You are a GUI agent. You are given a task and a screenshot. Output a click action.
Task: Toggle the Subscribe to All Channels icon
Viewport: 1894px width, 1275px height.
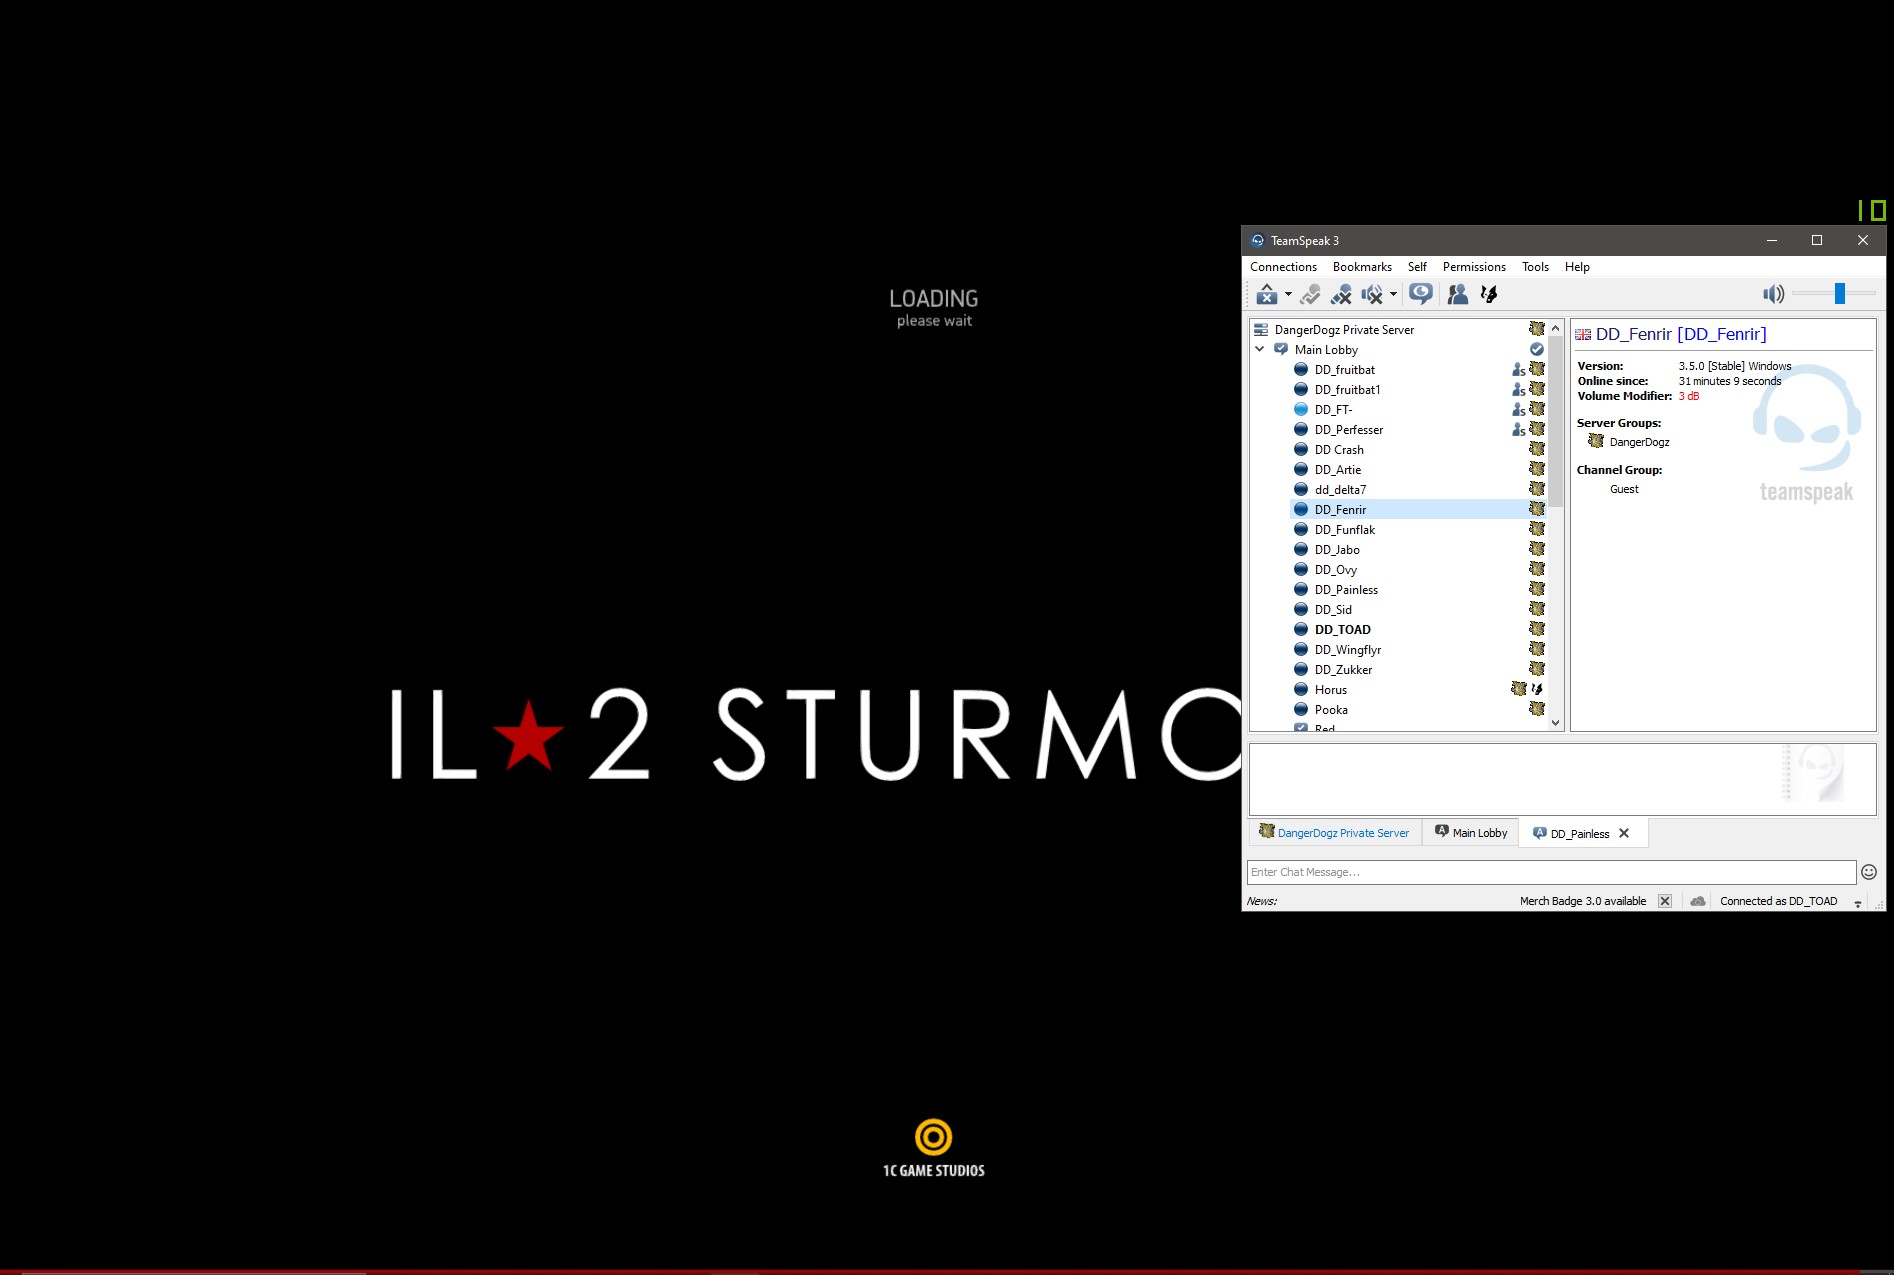pos(1420,294)
